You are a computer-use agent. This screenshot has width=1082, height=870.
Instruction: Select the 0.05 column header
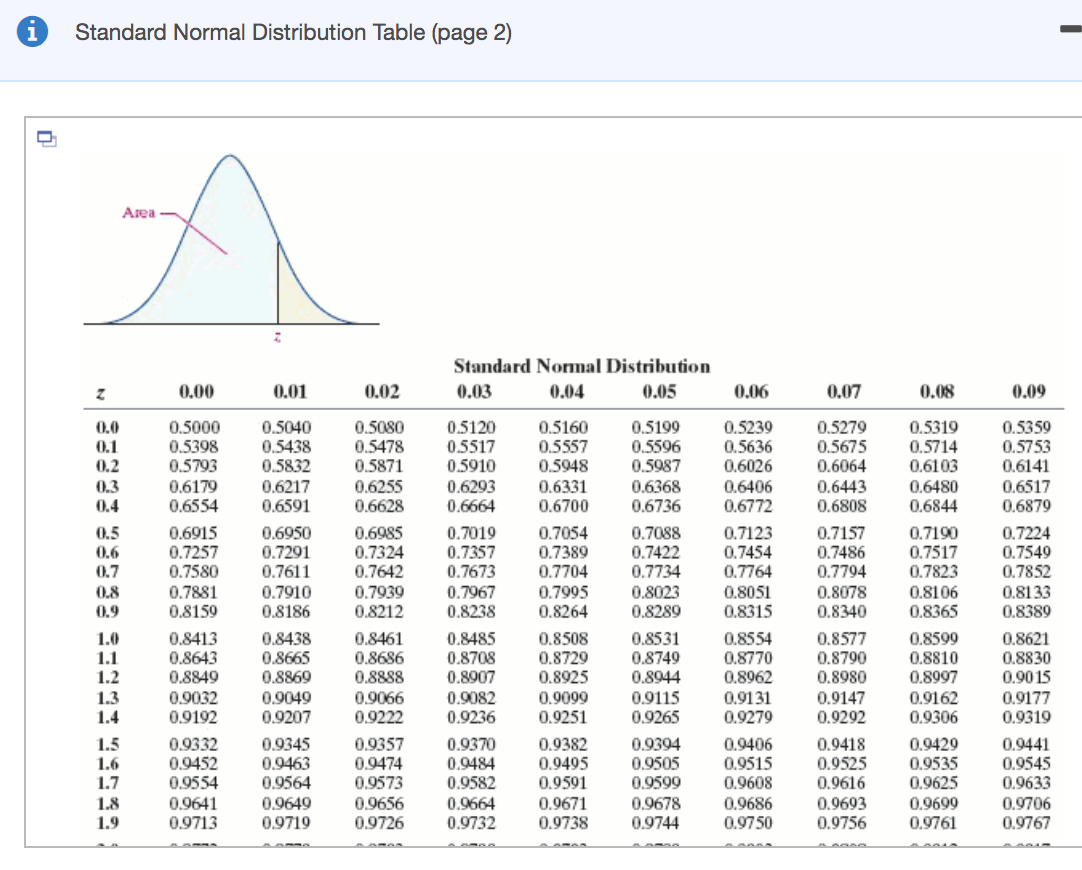[x=659, y=392]
